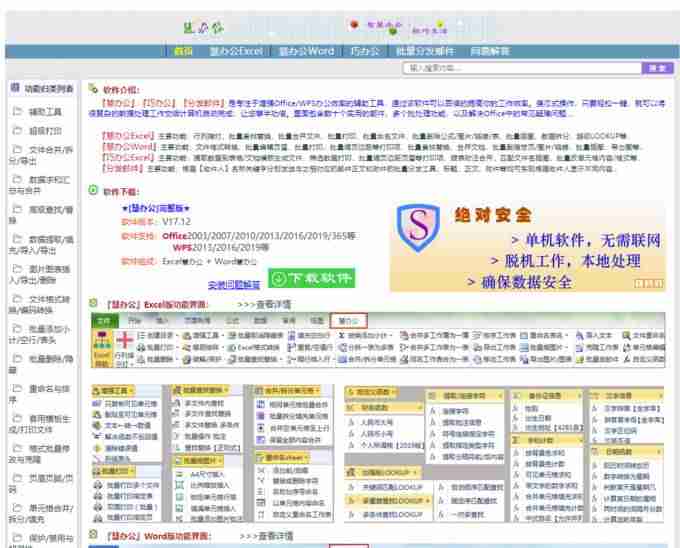
Task: Open the 重命名与排序 category
Action: (40, 394)
